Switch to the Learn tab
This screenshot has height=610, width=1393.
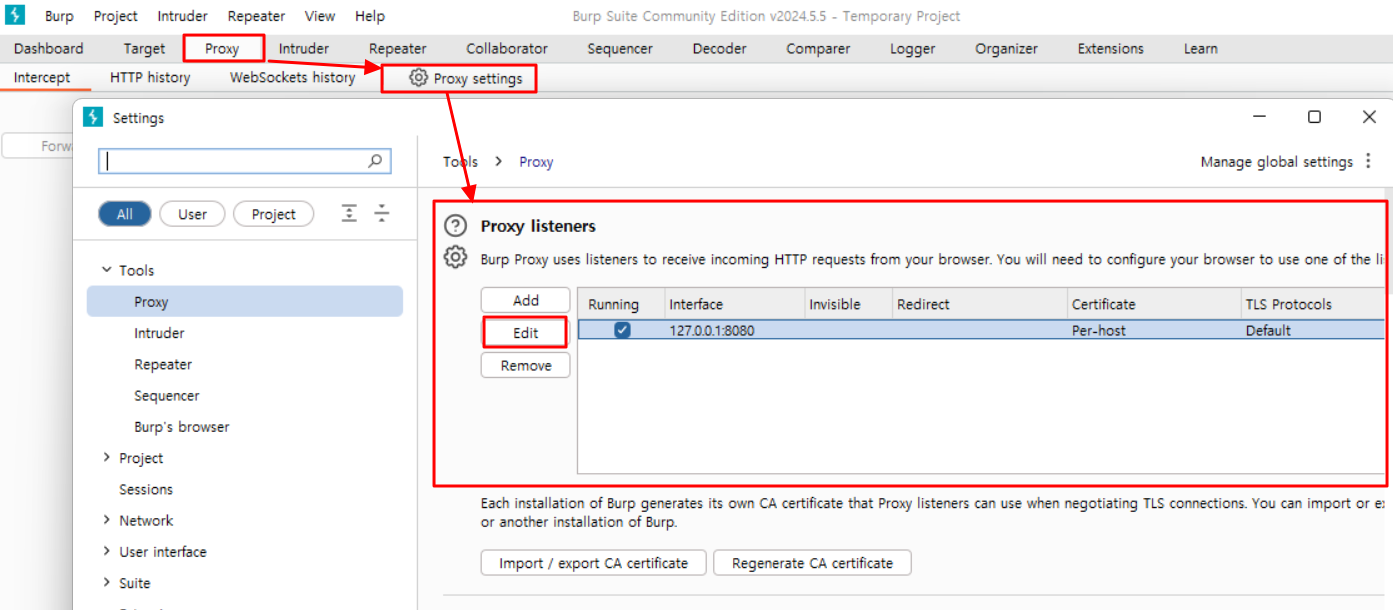click(1200, 48)
